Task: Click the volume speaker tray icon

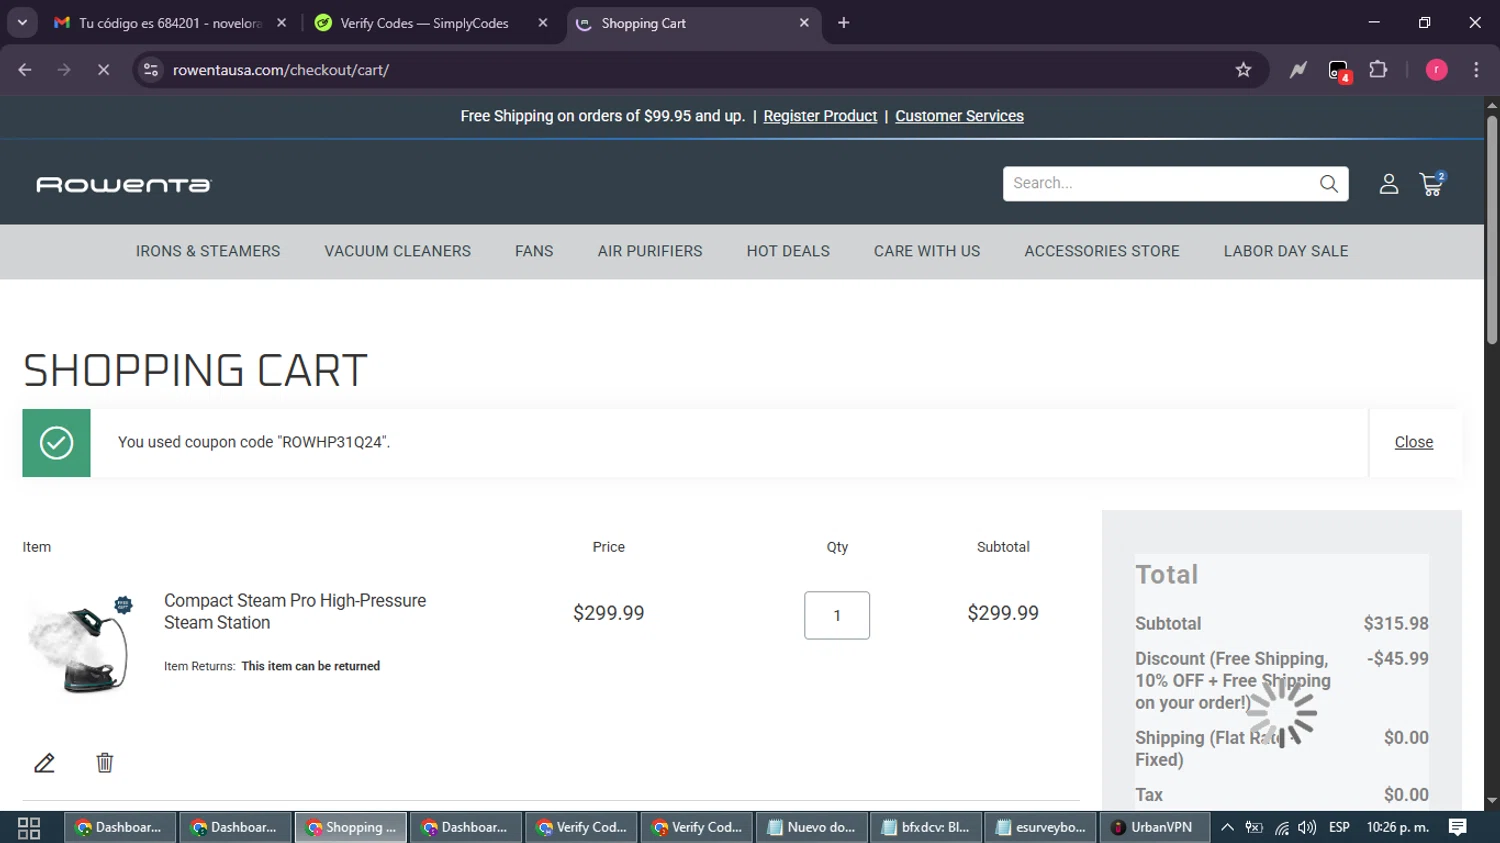Action: 1307,828
